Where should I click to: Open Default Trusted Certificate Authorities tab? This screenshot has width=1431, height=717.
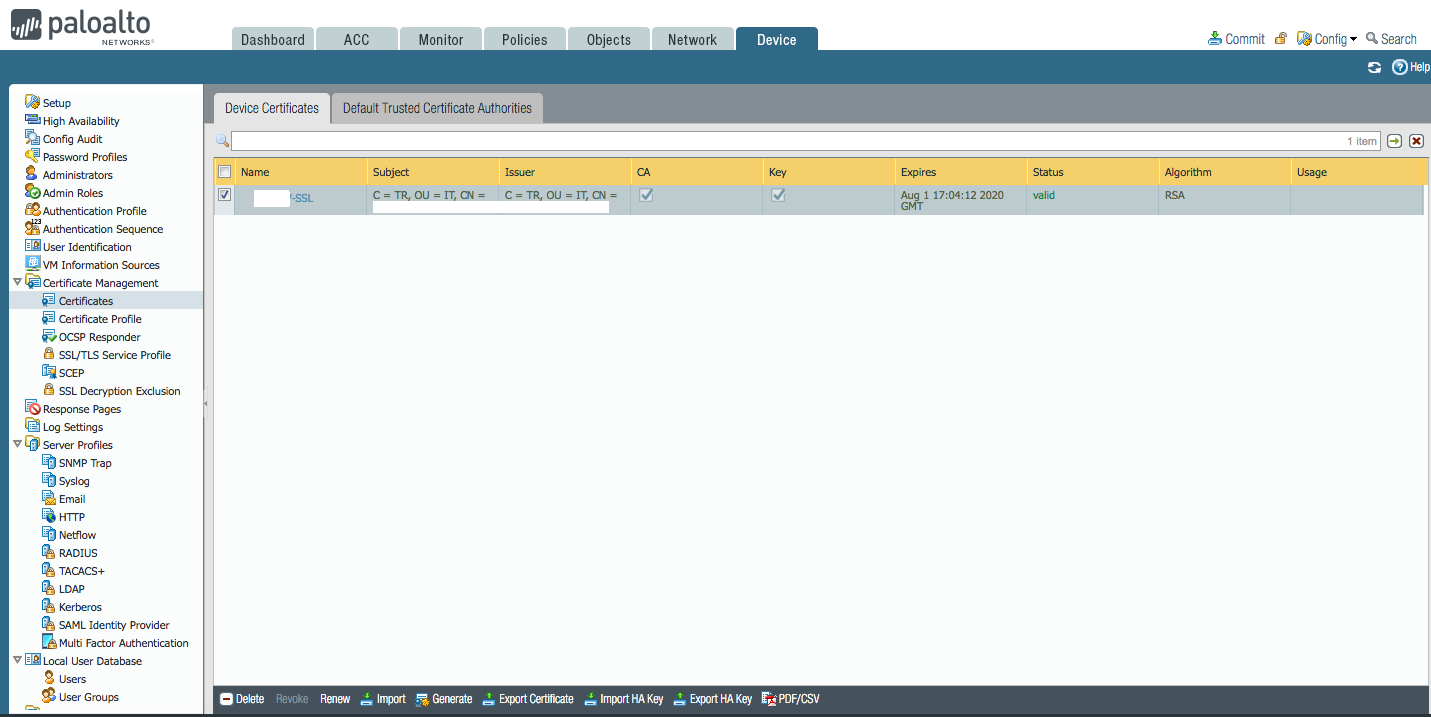(x=437, y=108)
